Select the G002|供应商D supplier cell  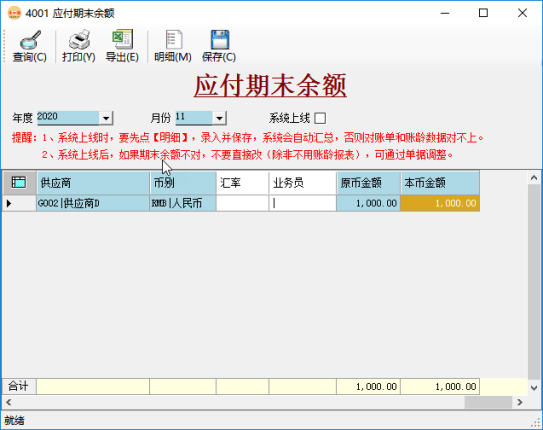tap(93, 203)
